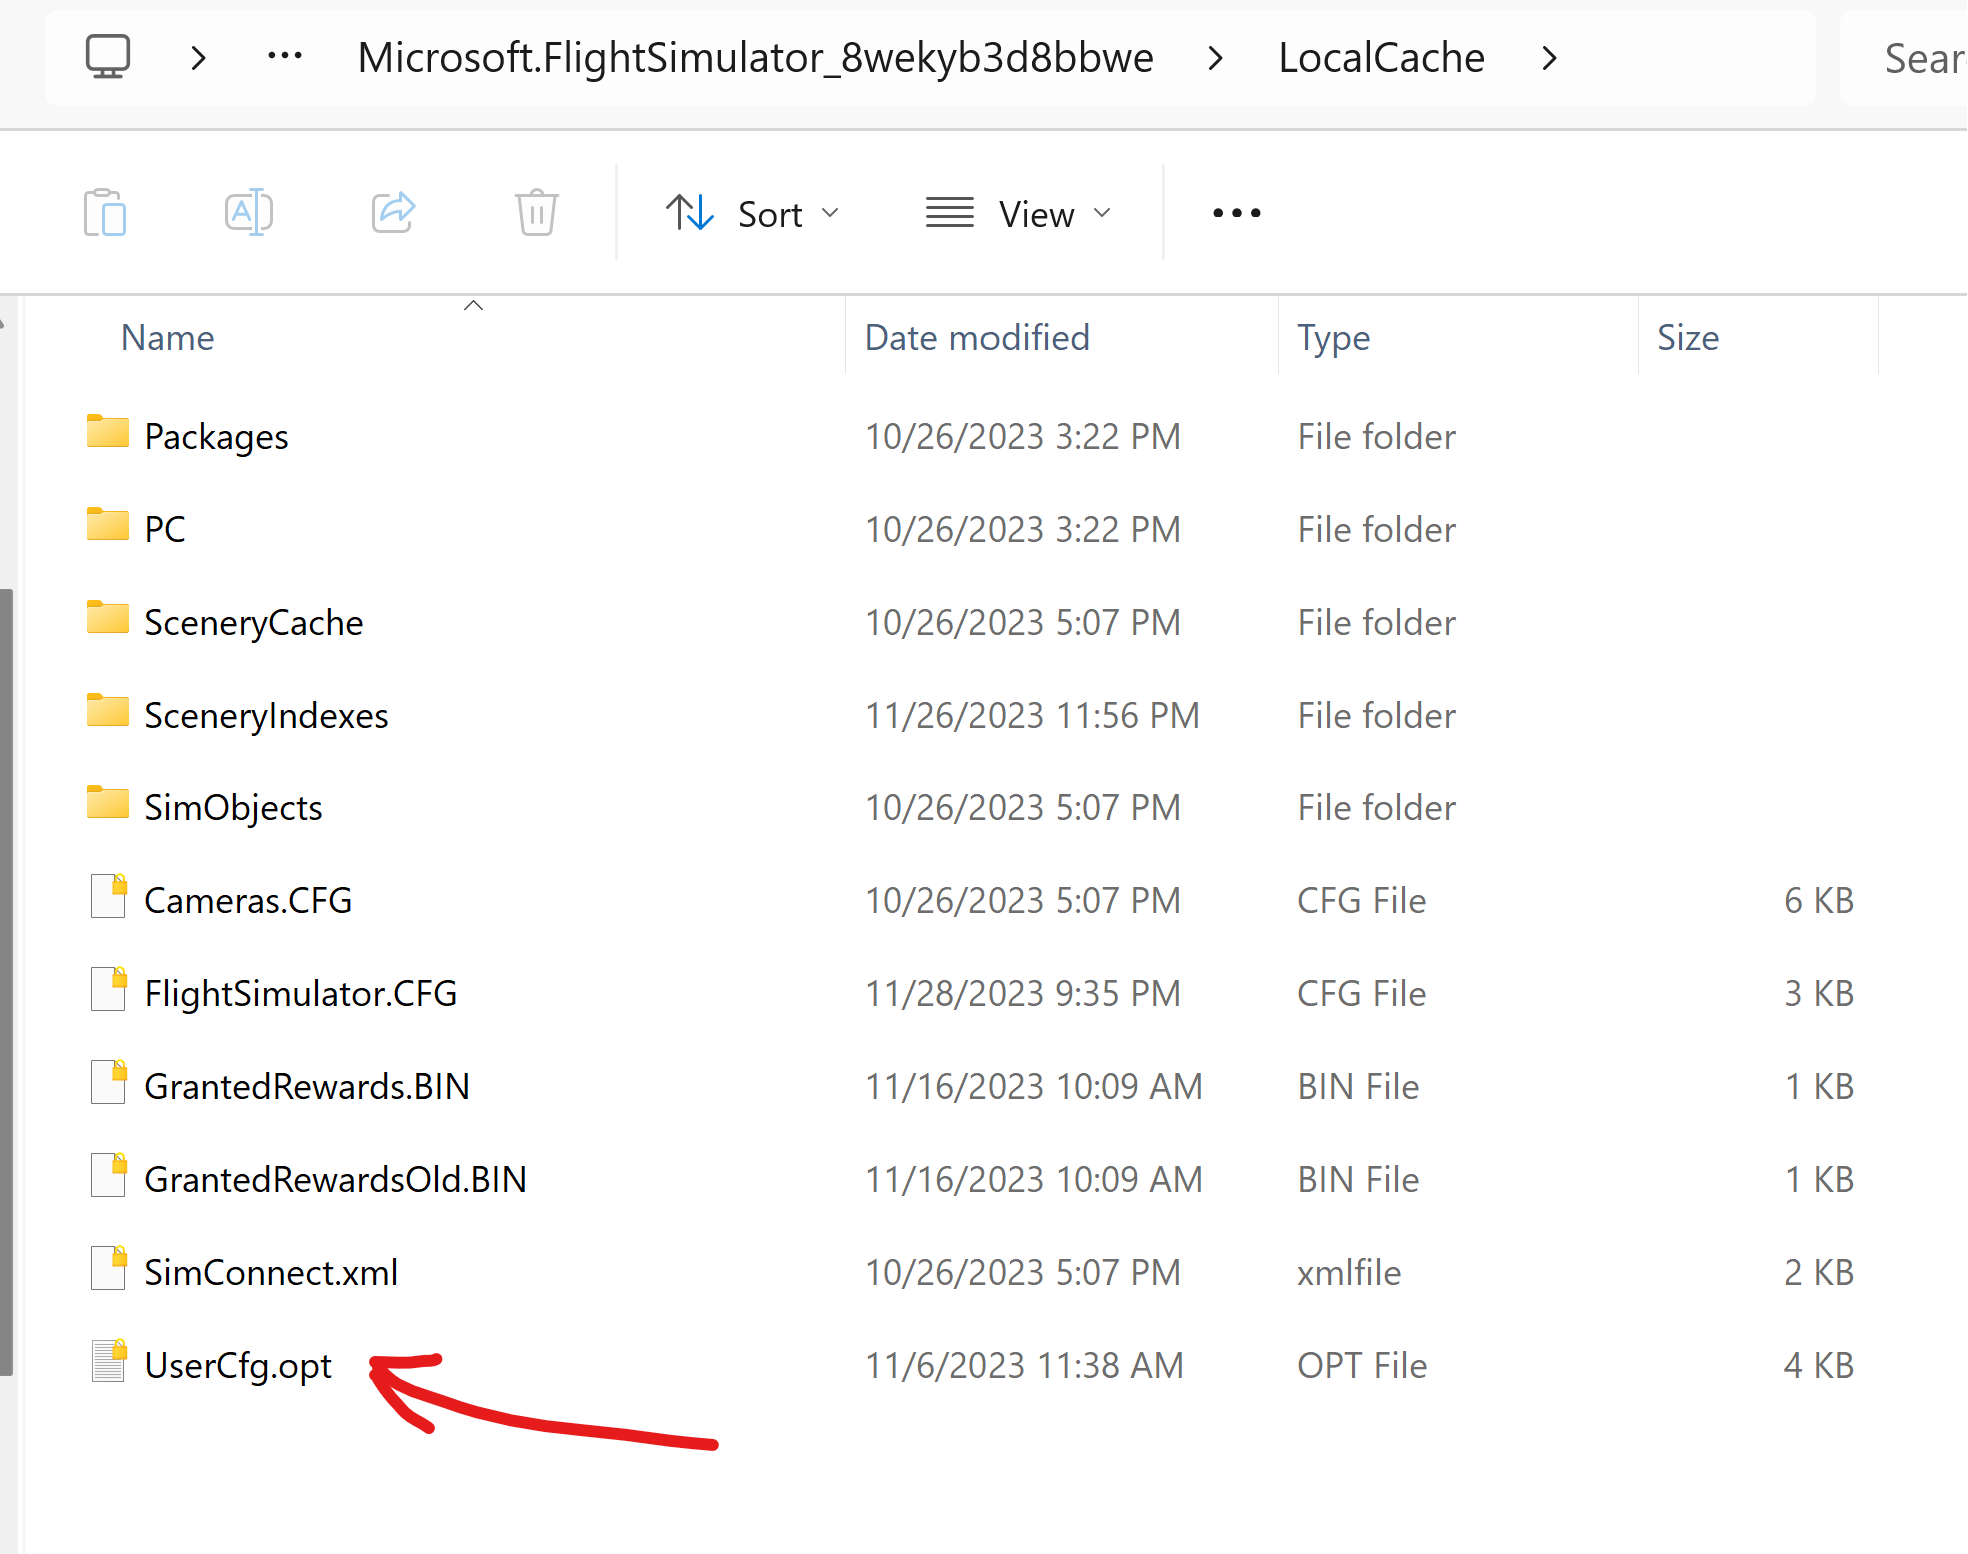This screenshot has width=1968, height=1554.
Task: Select the SimConnect.xml file icon
Action: pos(108,1268)
